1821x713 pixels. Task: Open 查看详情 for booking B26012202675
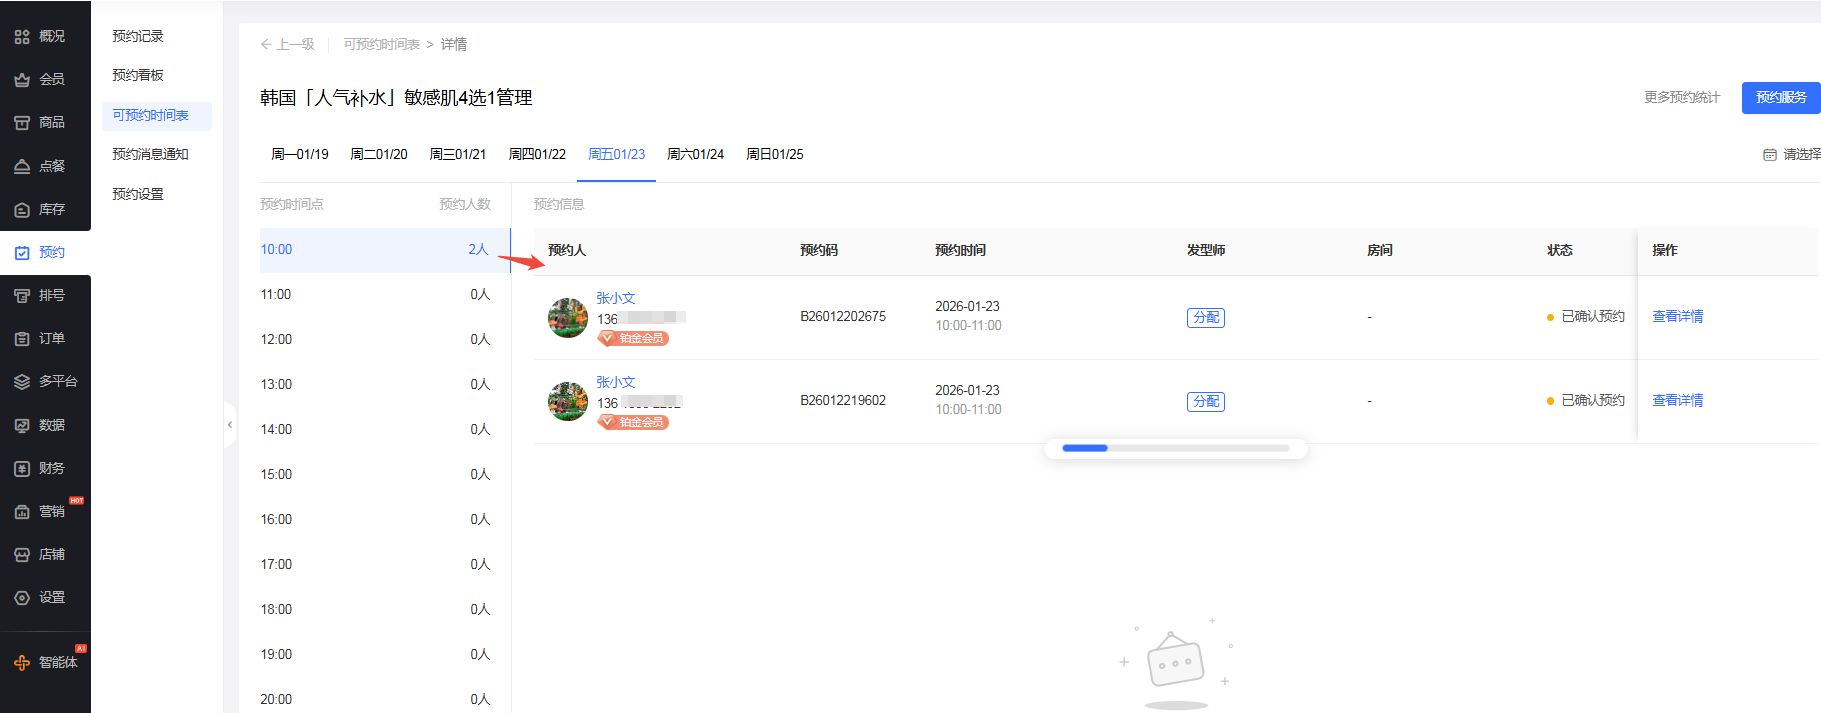[1677, 316]
